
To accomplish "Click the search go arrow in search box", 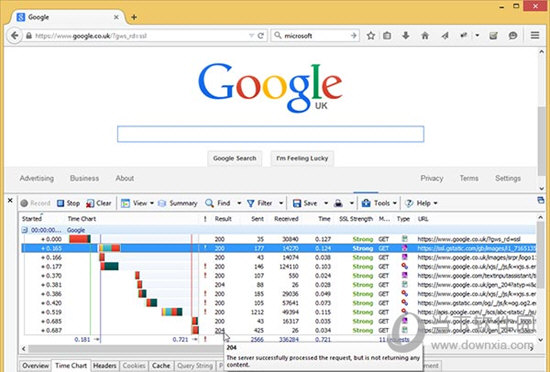I will 354,35.
